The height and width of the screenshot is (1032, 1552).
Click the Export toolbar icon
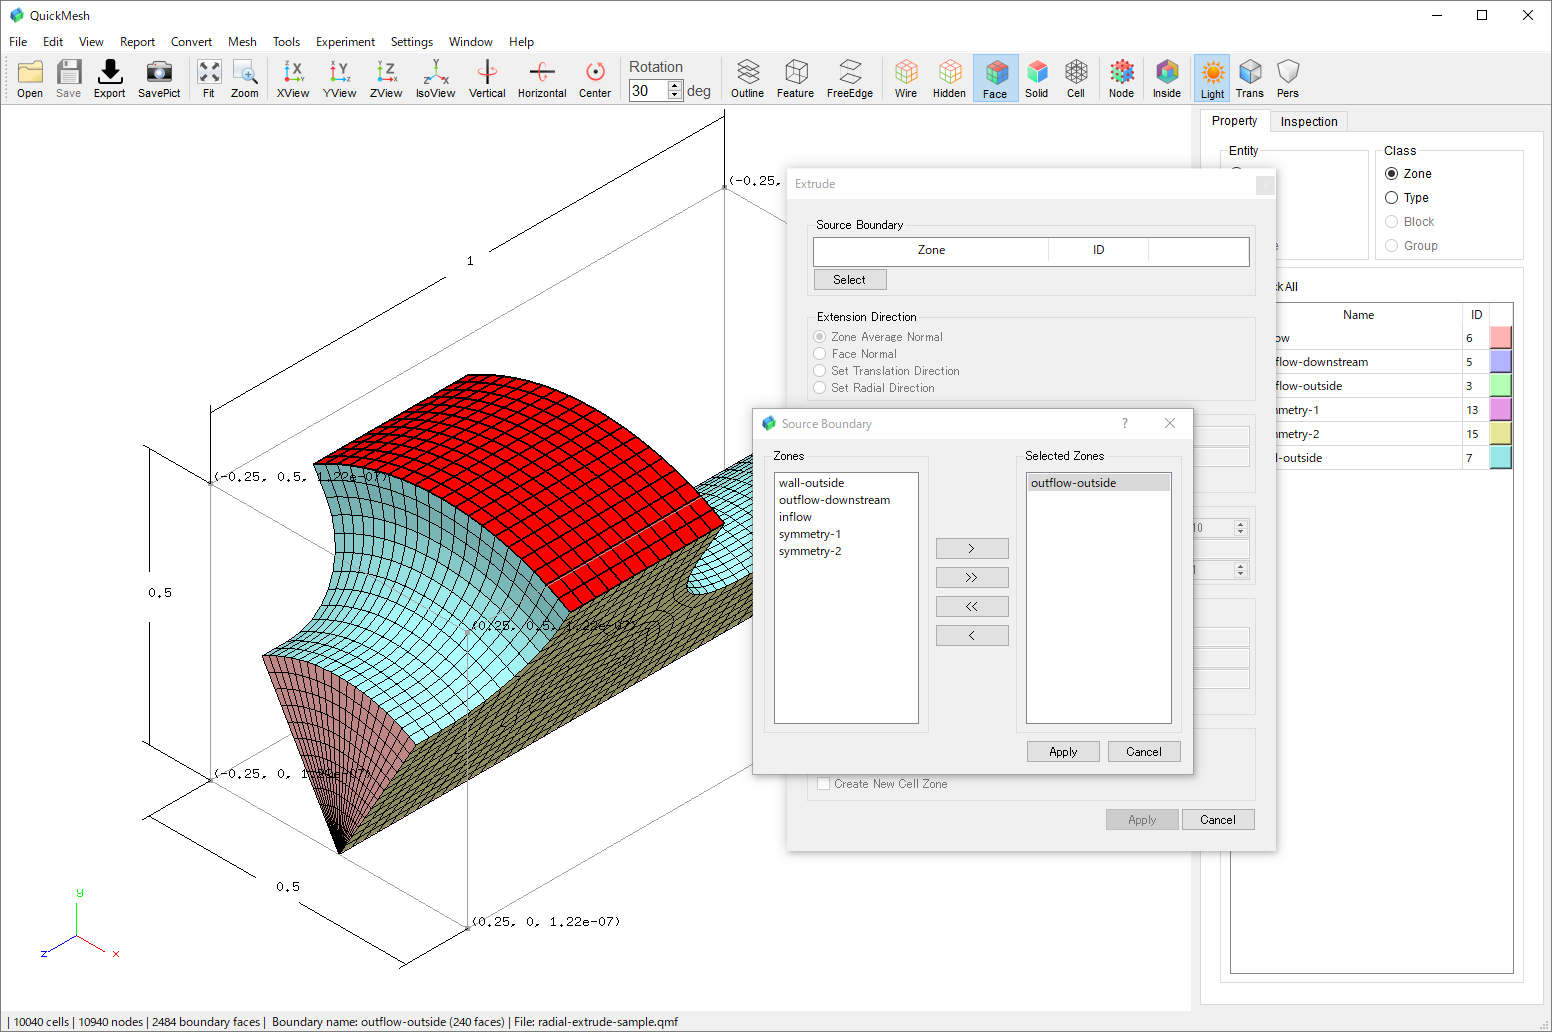click(109, 78)
